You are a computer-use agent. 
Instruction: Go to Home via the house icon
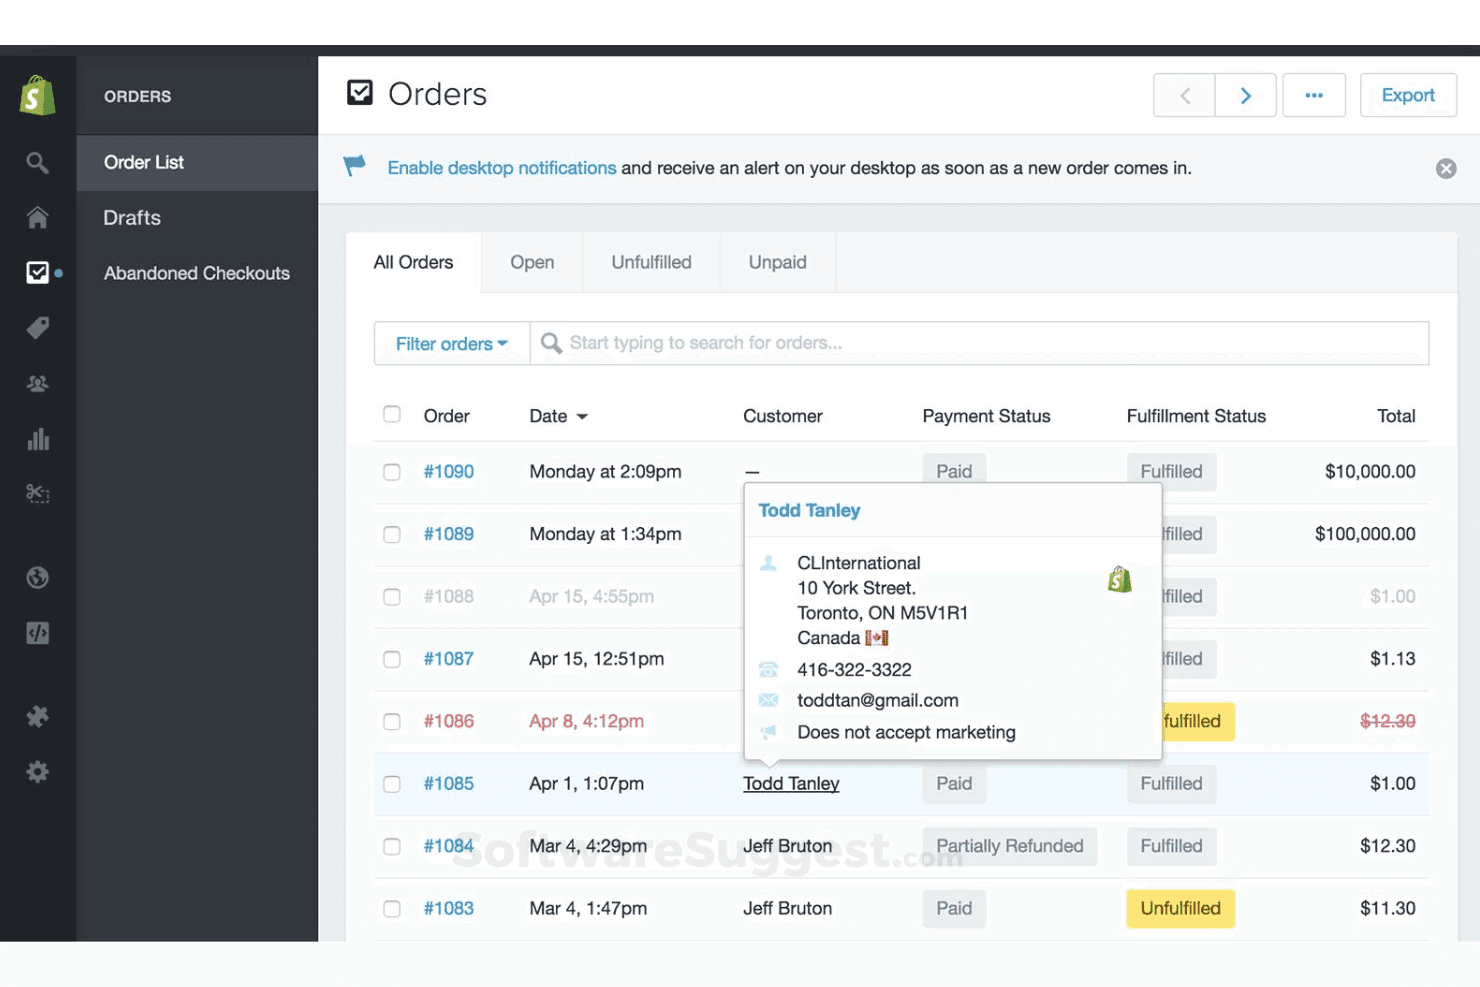pyautogui.click(x=37, y=217)
